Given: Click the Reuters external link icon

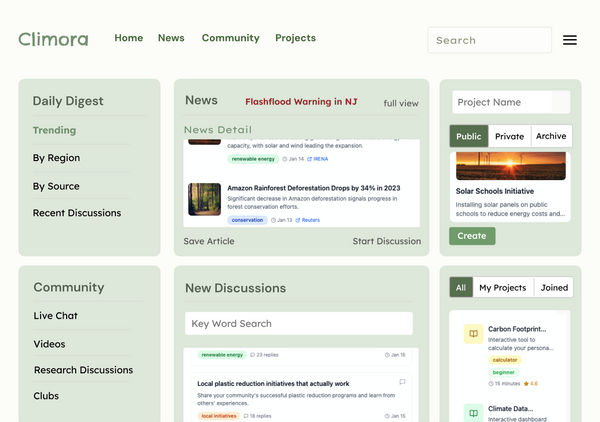Looking at the screenshot, I should click(298, 220).
